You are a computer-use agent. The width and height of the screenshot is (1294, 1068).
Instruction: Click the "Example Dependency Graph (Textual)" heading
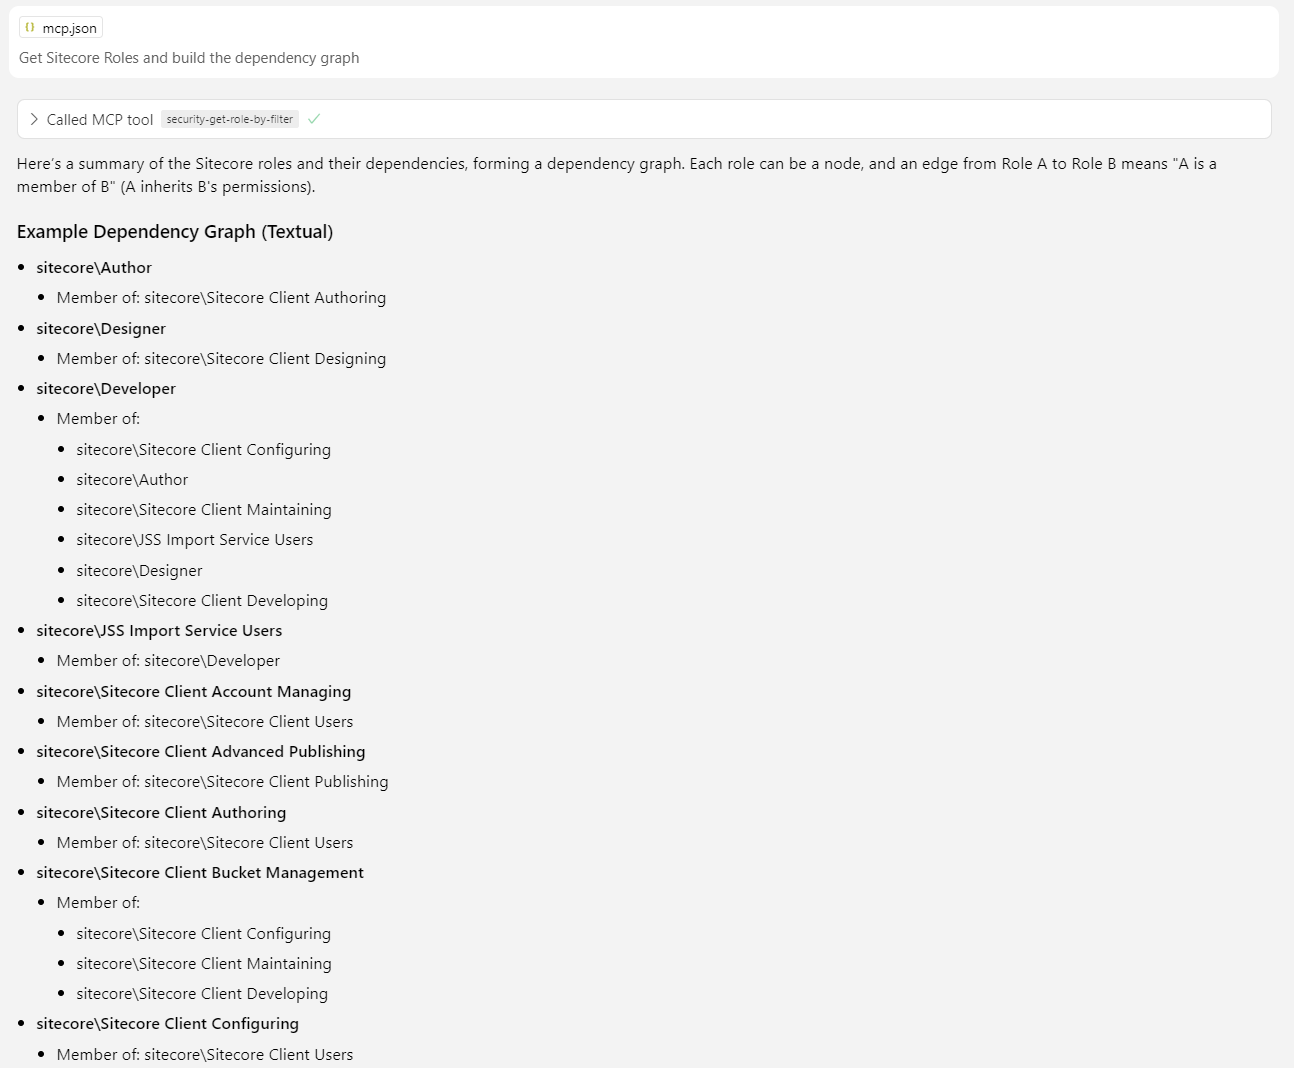coord(175,232)
